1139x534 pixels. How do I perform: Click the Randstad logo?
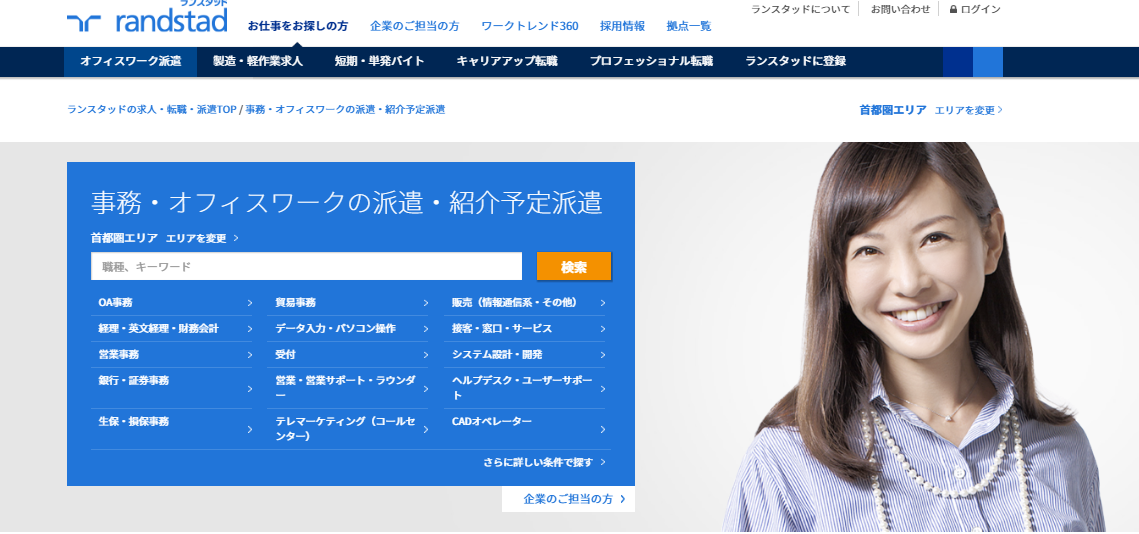[147, 18]
